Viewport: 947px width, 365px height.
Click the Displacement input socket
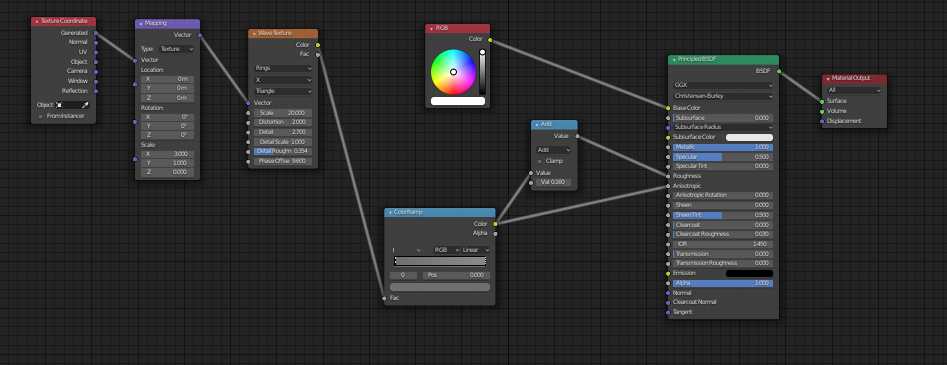point(822,121)
